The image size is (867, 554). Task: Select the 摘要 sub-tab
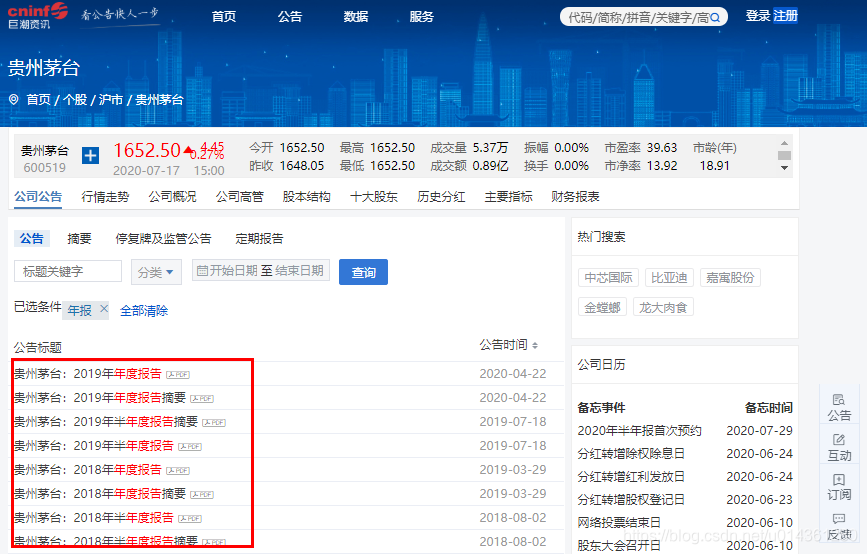pos(79,238)
